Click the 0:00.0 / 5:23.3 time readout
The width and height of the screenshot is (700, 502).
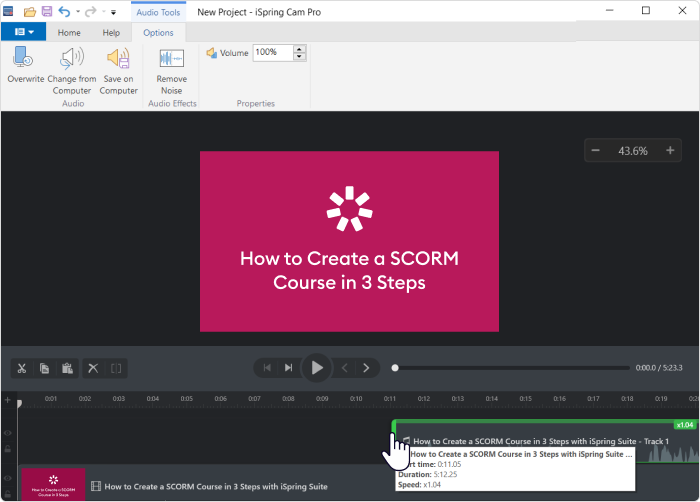[x=659, y=368]
